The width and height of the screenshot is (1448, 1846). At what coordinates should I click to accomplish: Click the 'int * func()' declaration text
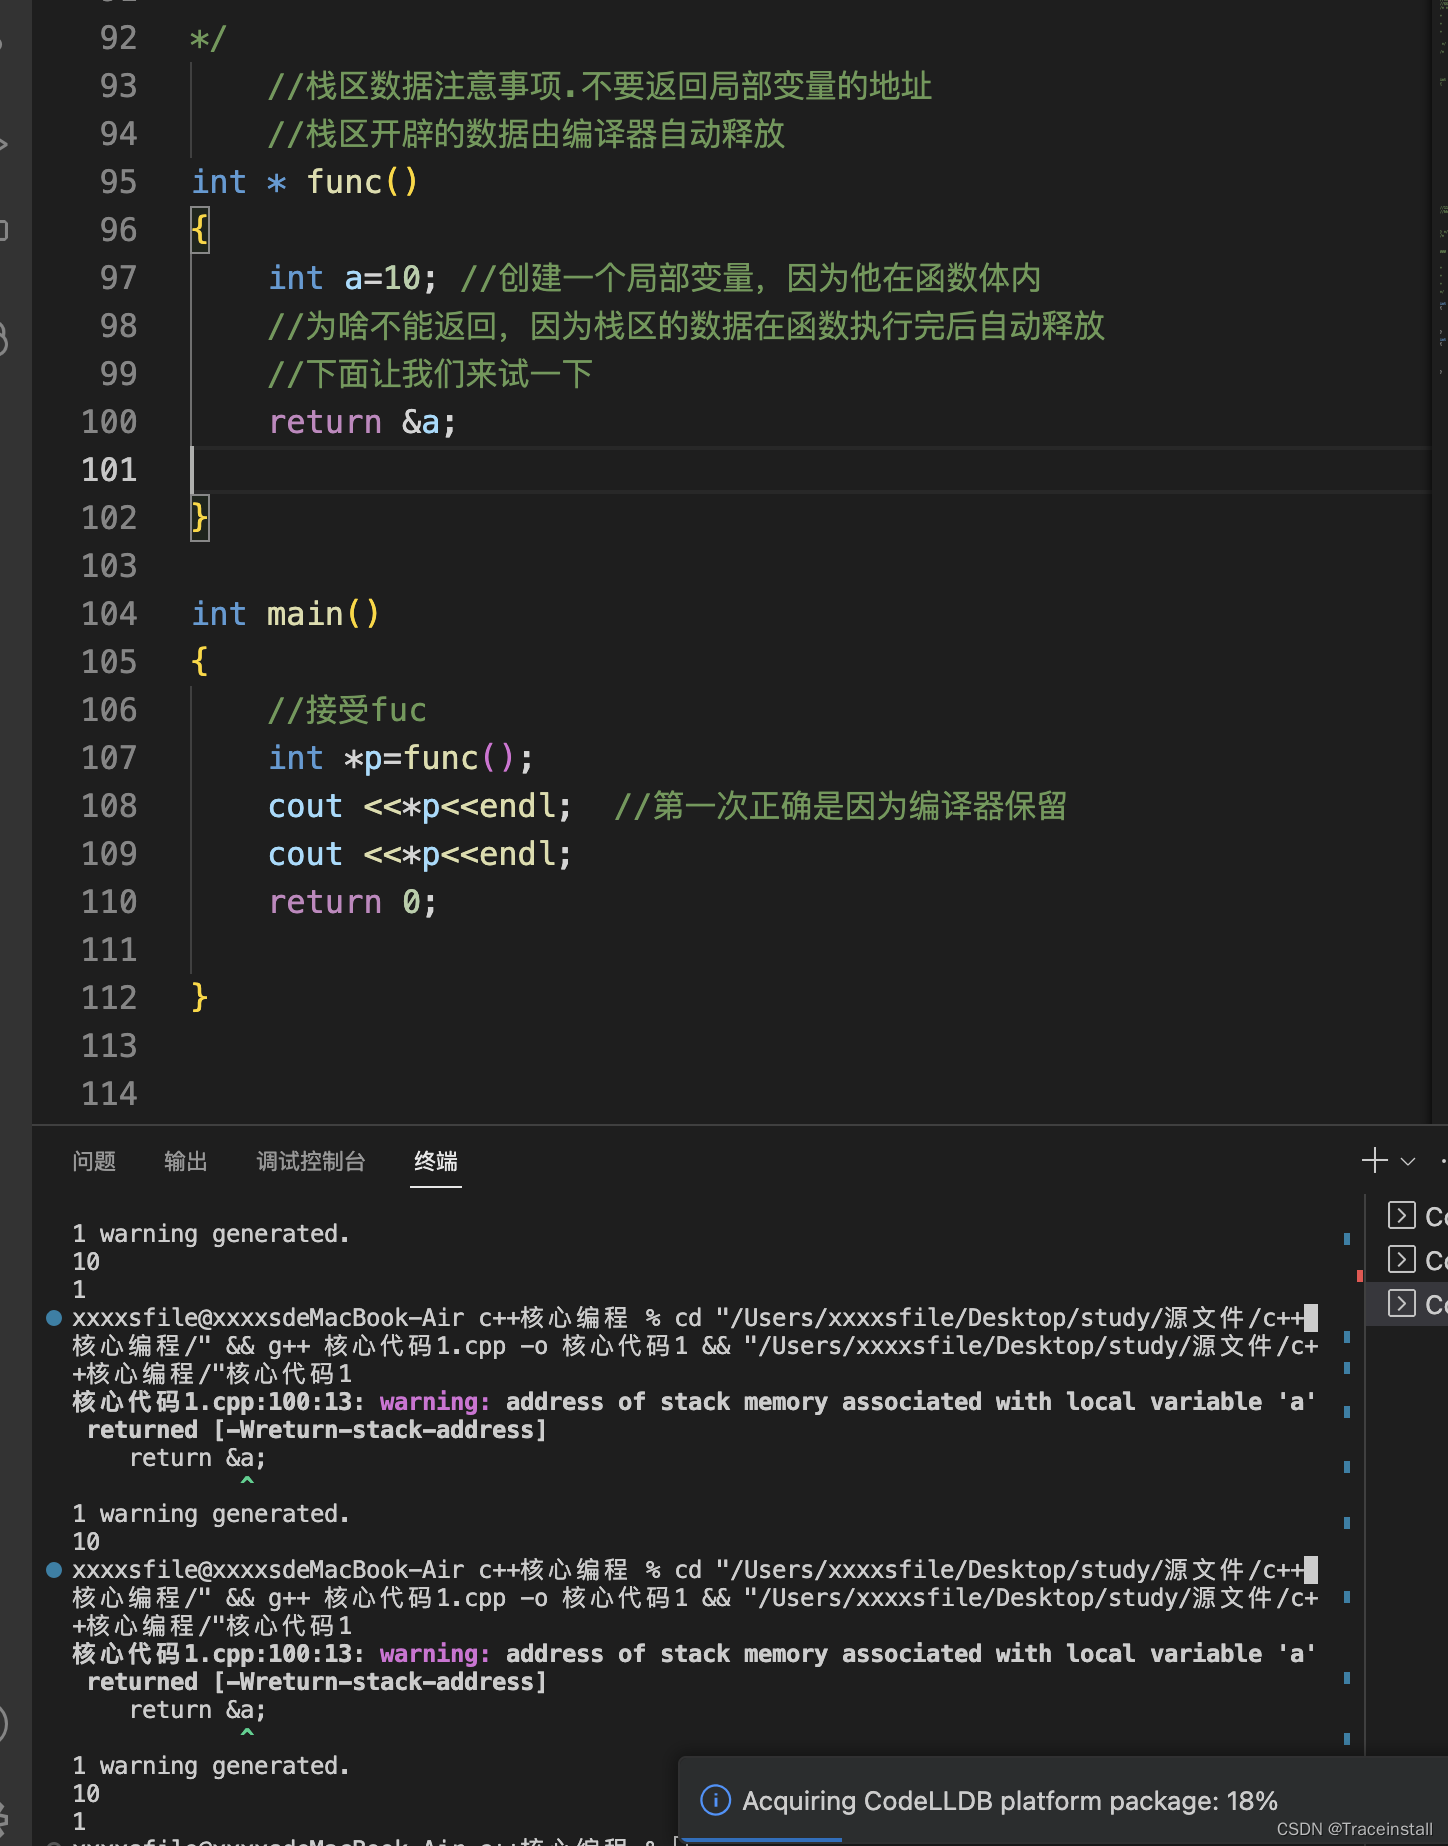point(305,182)
